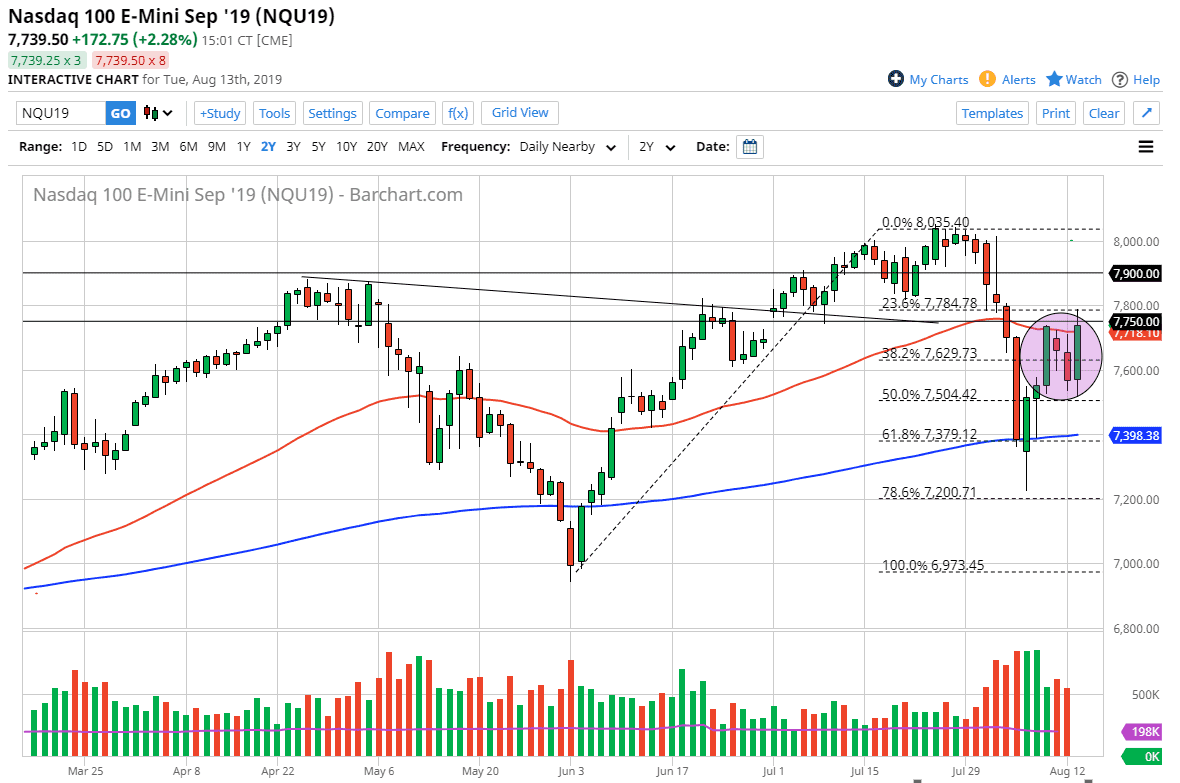Click the Templates button
Viewport: 1180px width, 783px height.
pos(992,113)
